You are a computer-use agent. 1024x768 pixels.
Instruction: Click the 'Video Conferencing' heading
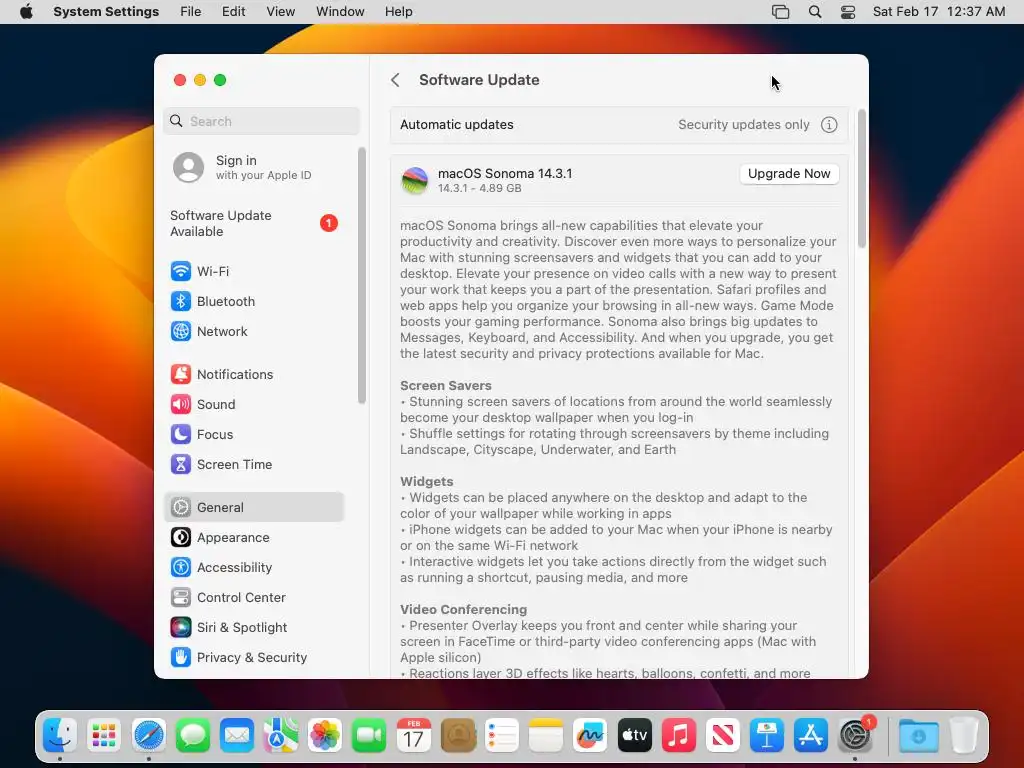coord(463,609)
